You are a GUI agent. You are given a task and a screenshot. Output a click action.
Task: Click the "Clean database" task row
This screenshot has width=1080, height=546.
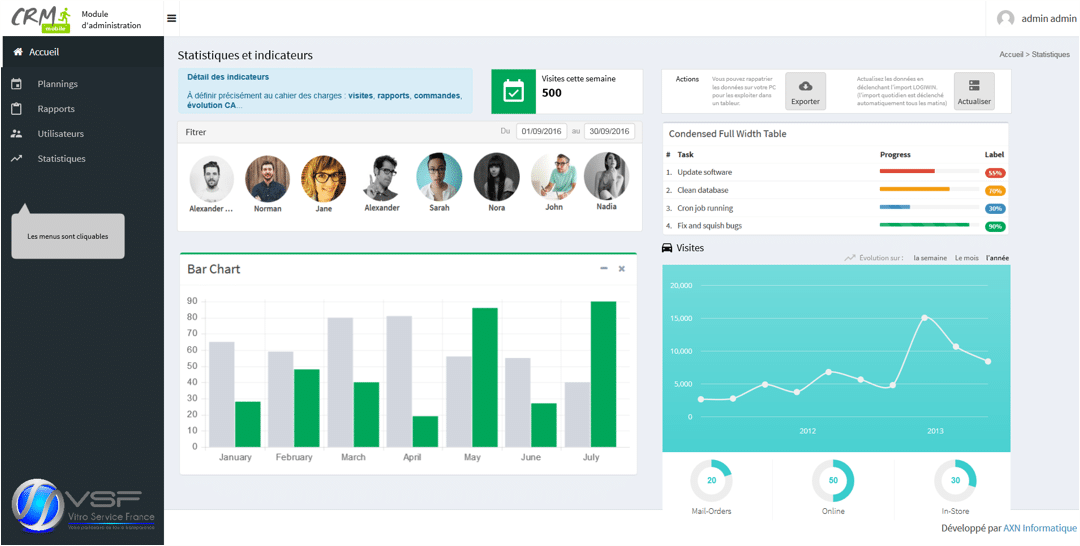(x=835, y=190)
